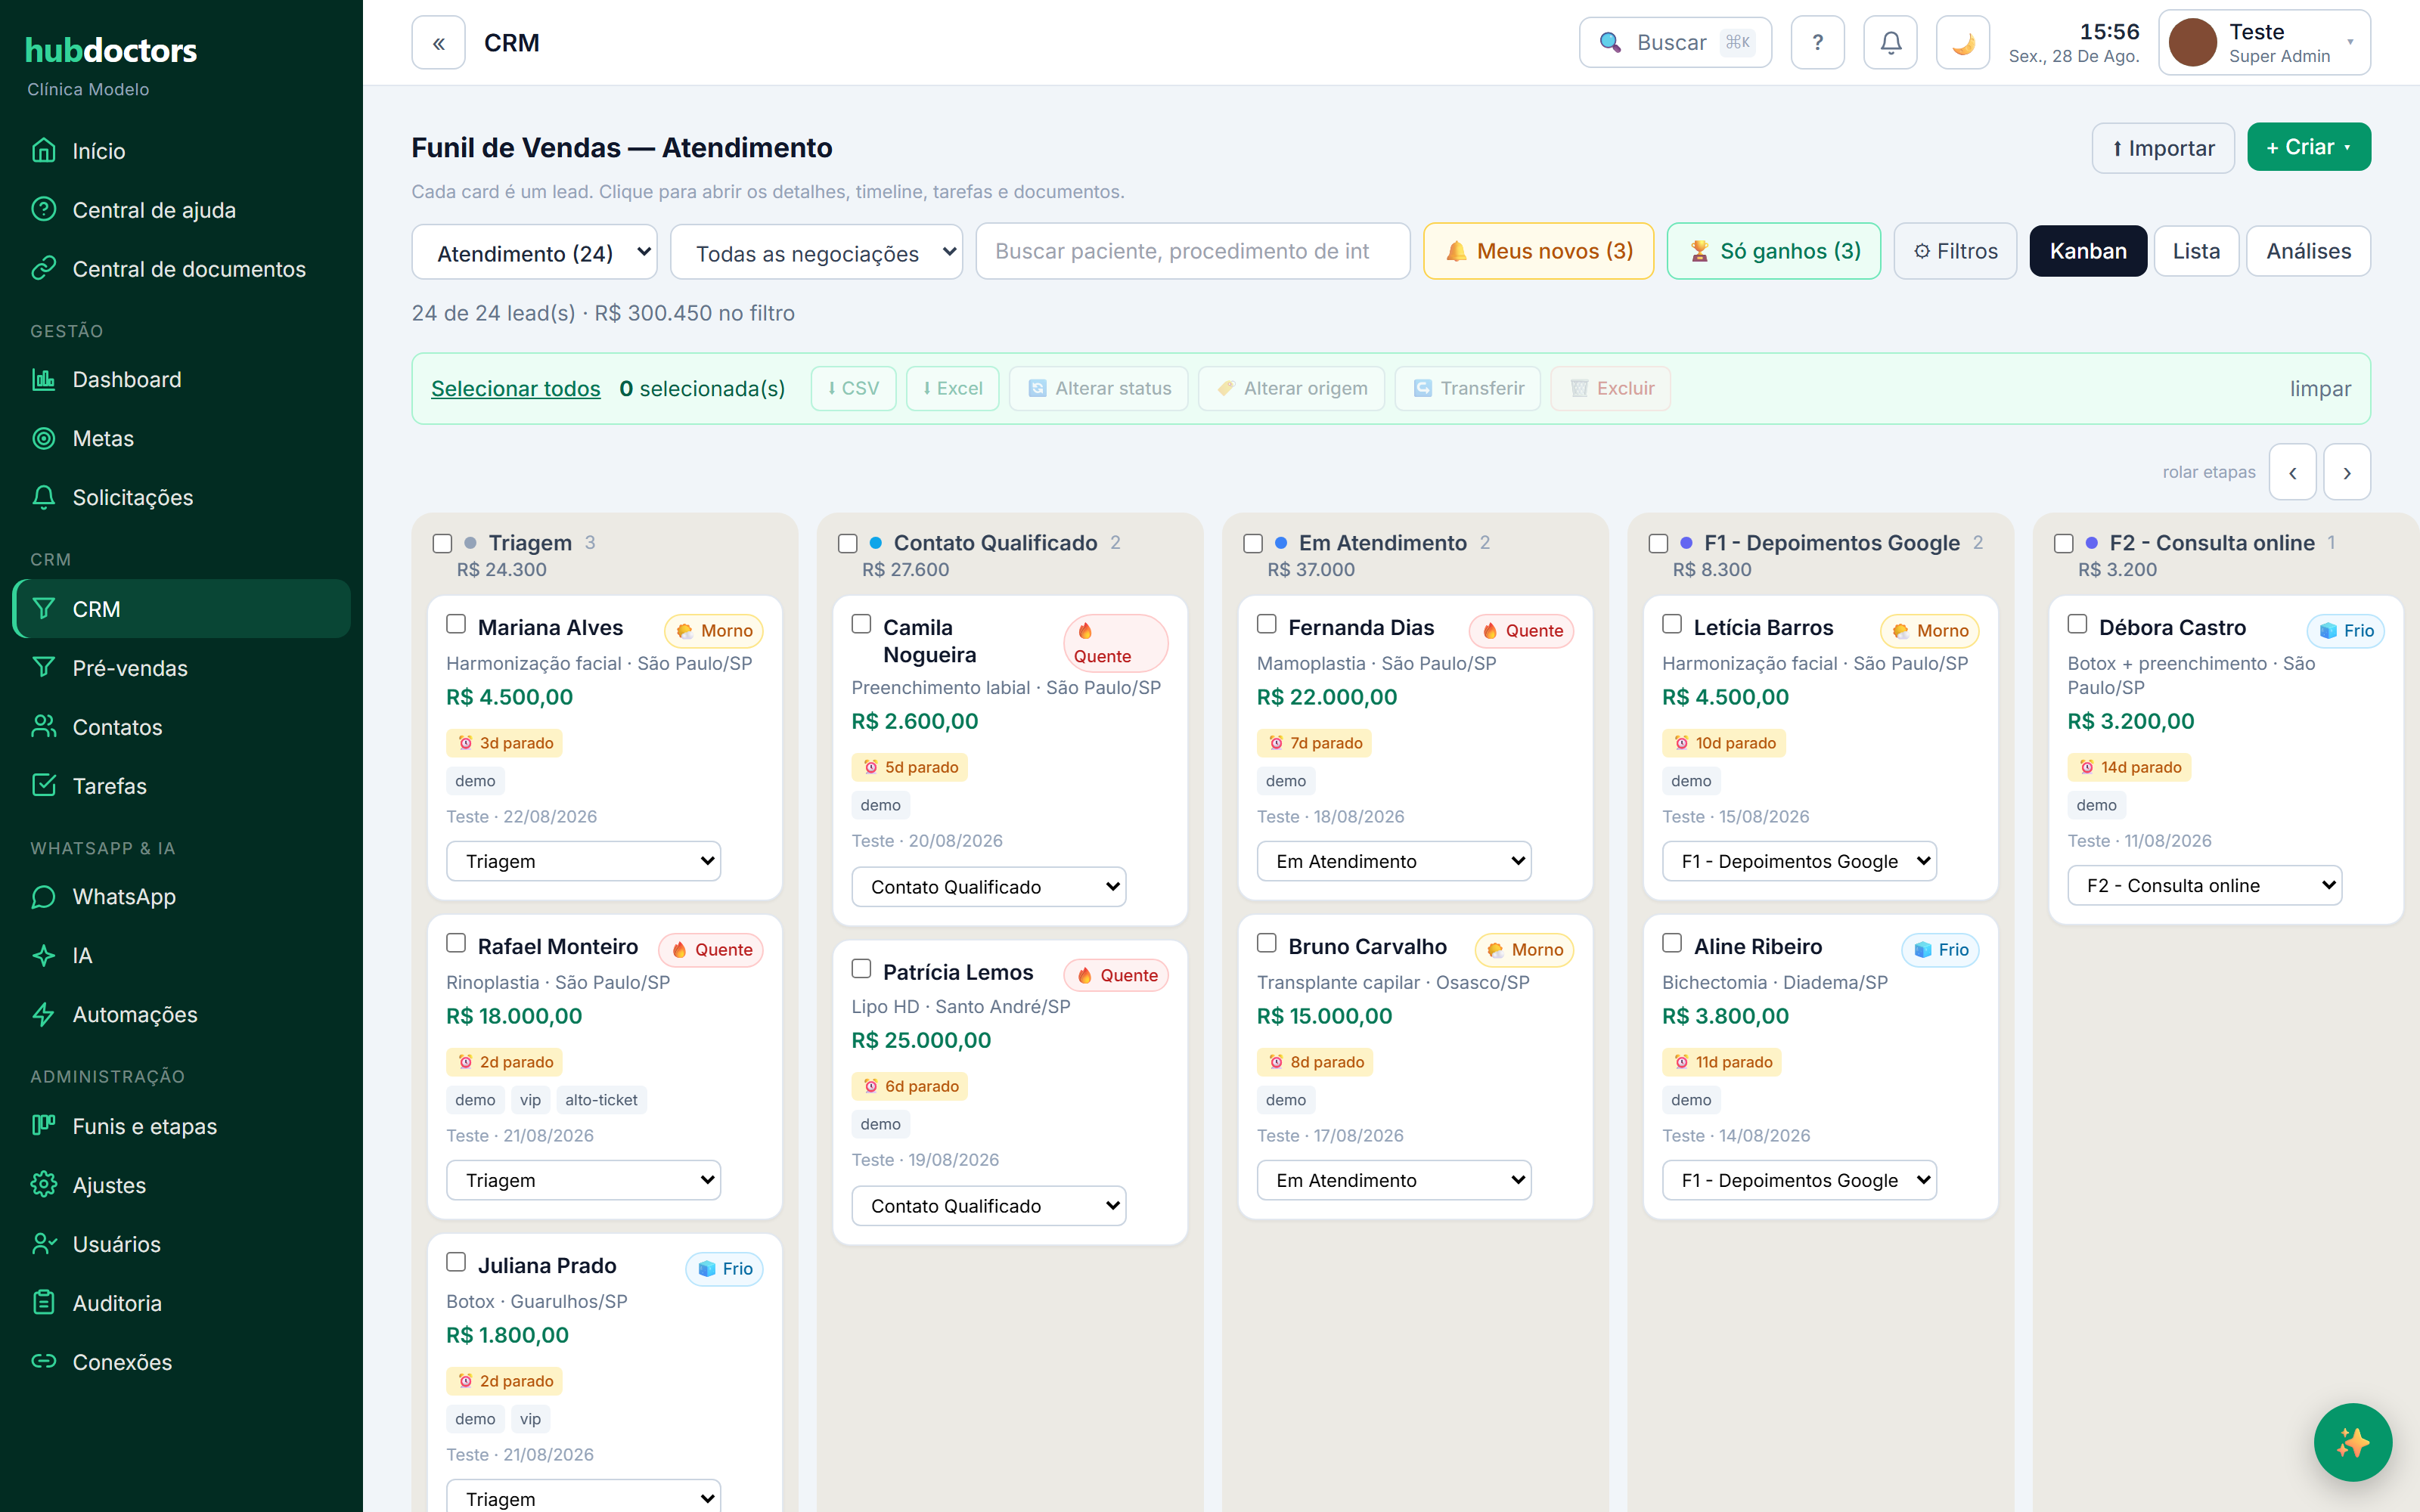The width and height of the screenshot is (2420, 1512).
Task: Click the + Criar button
Action: pos(2308,147)
